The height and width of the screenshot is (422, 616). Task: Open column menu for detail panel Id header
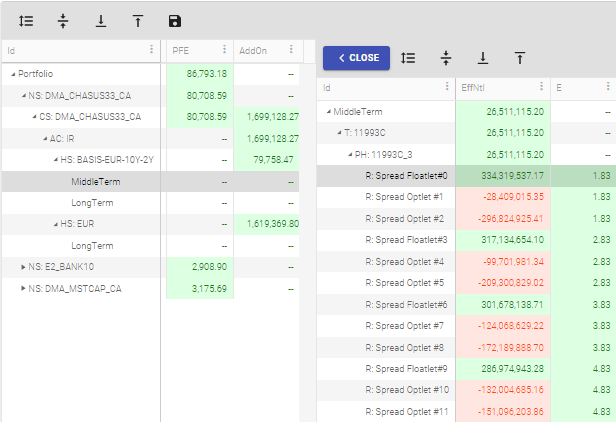pos(447,86)
